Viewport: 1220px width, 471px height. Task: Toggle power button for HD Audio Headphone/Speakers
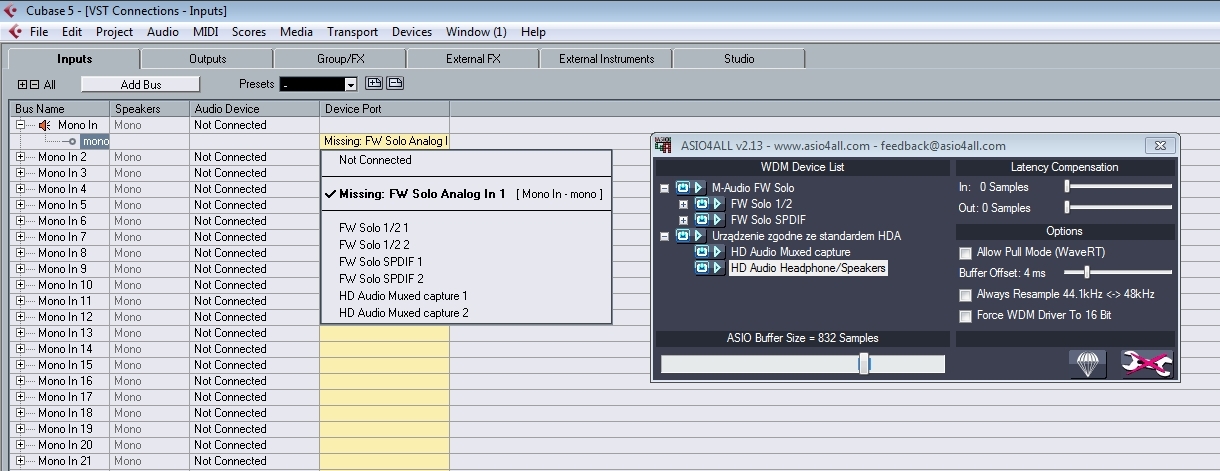(x=701, y=268)
